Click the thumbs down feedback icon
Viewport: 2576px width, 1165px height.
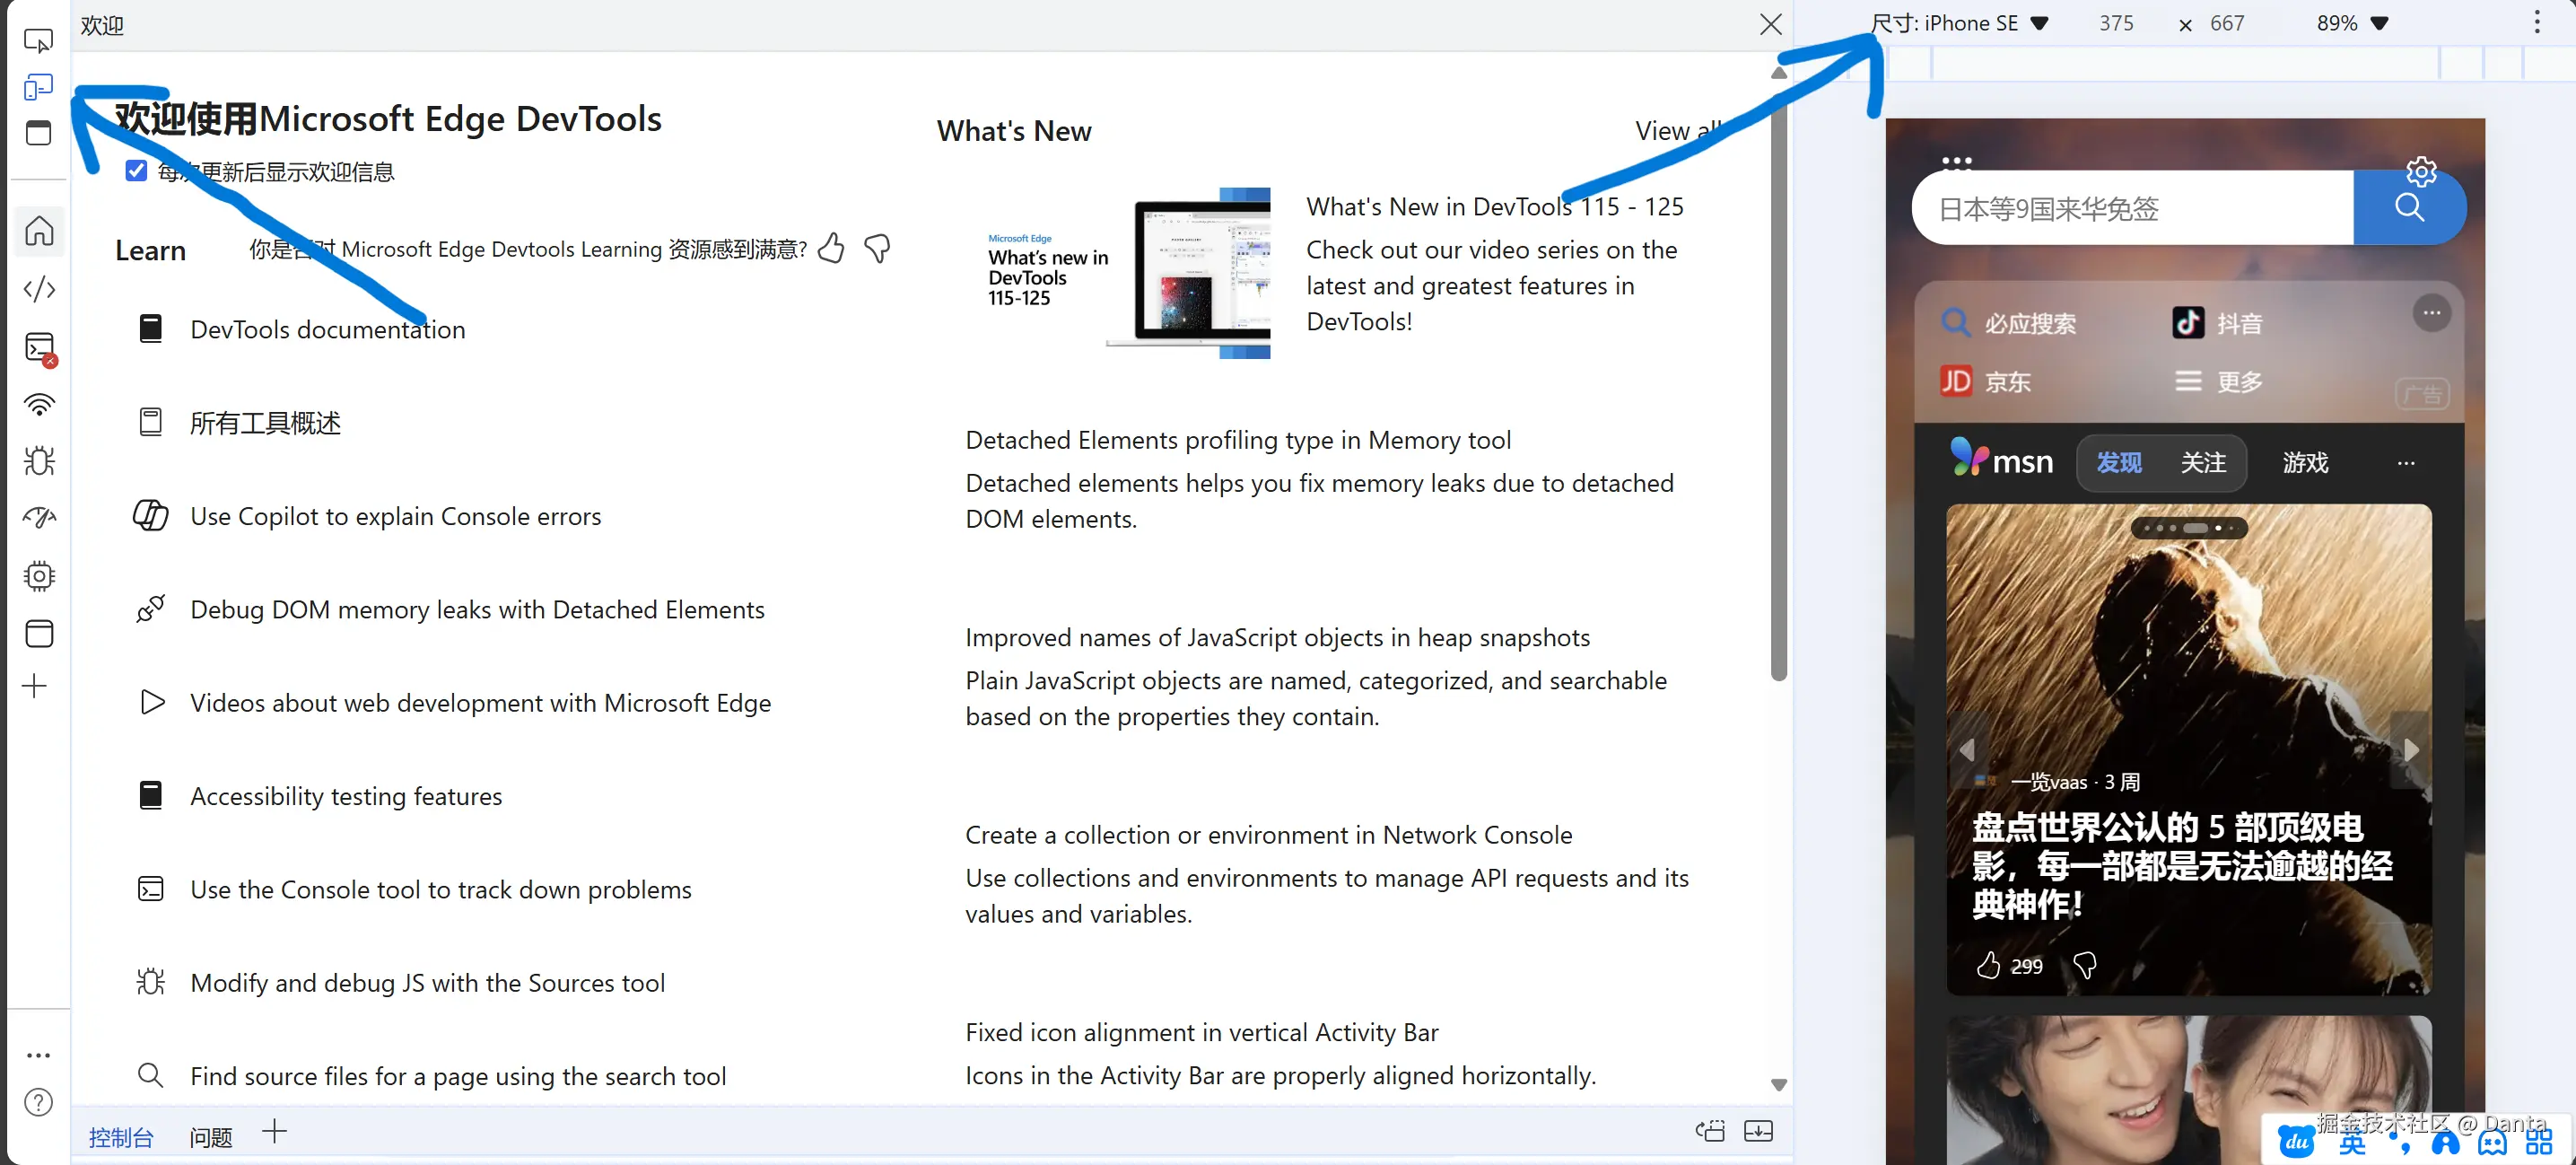click(877, 248)
